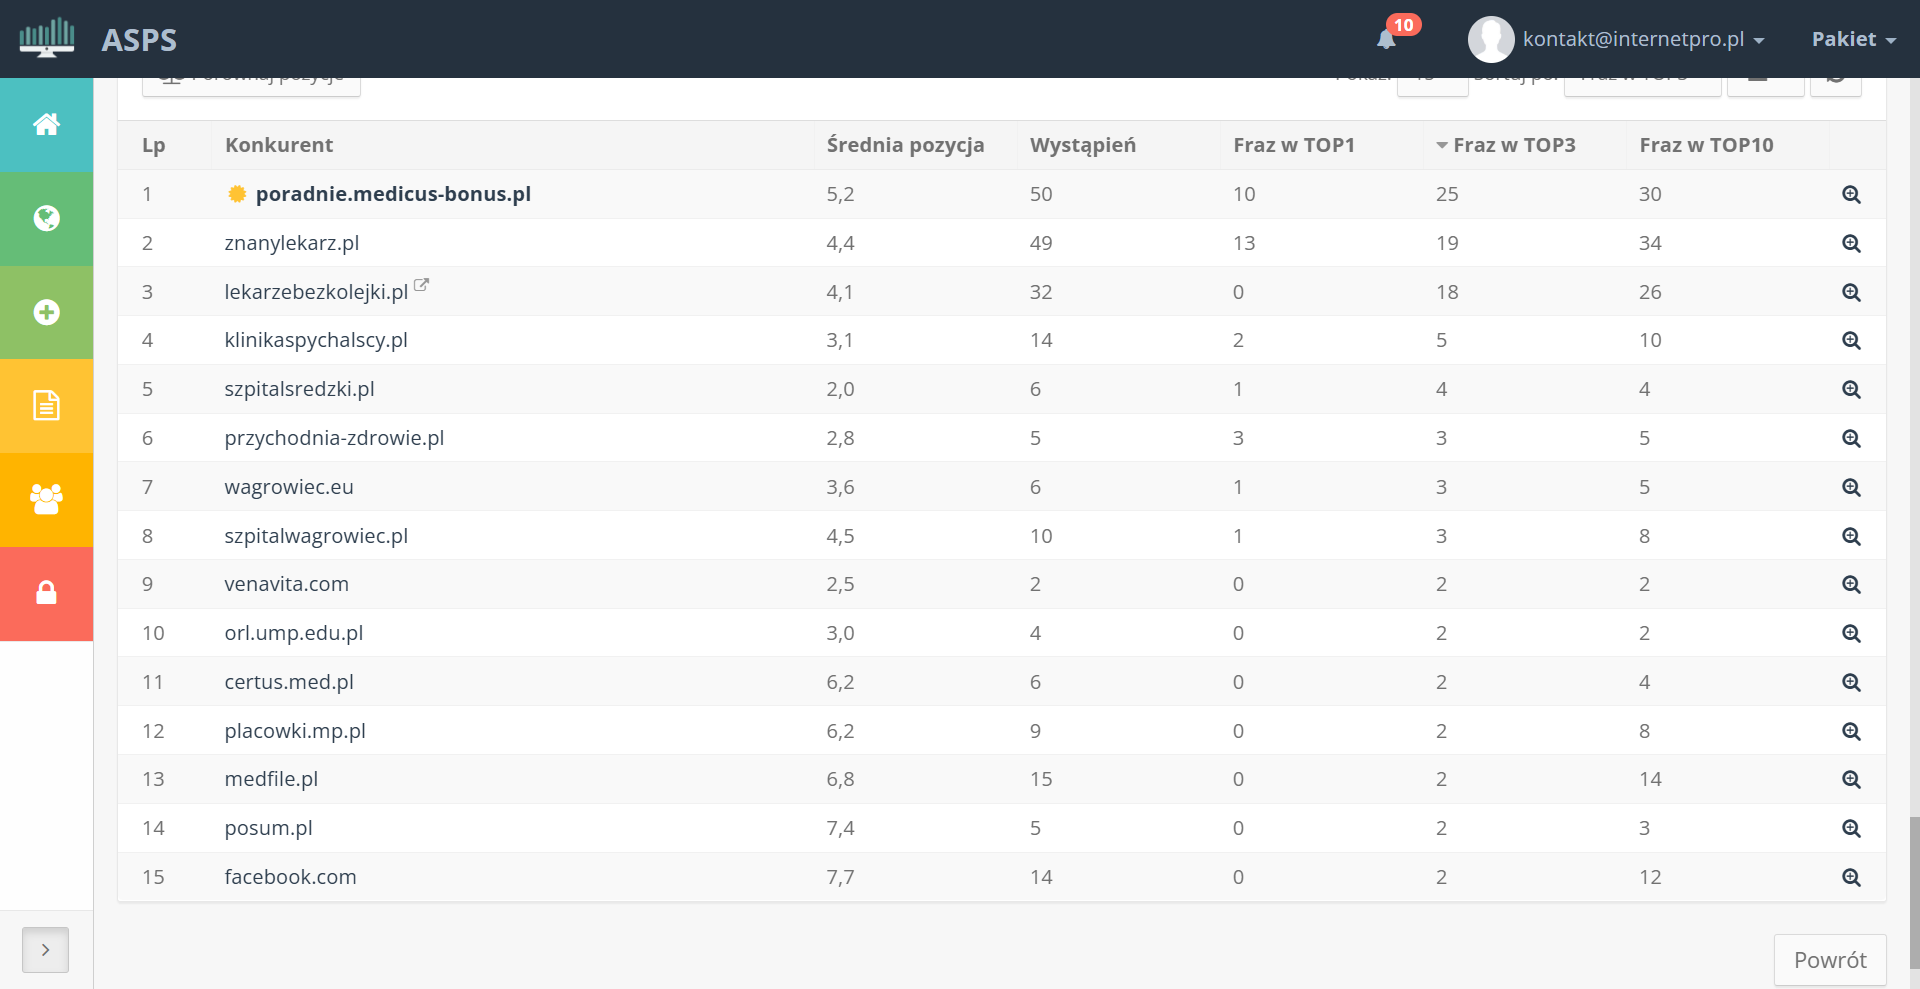The image size is (1920, 989).
Task: Click magnifier icon for facebook.com row
Action: [x=1851, y=877]
